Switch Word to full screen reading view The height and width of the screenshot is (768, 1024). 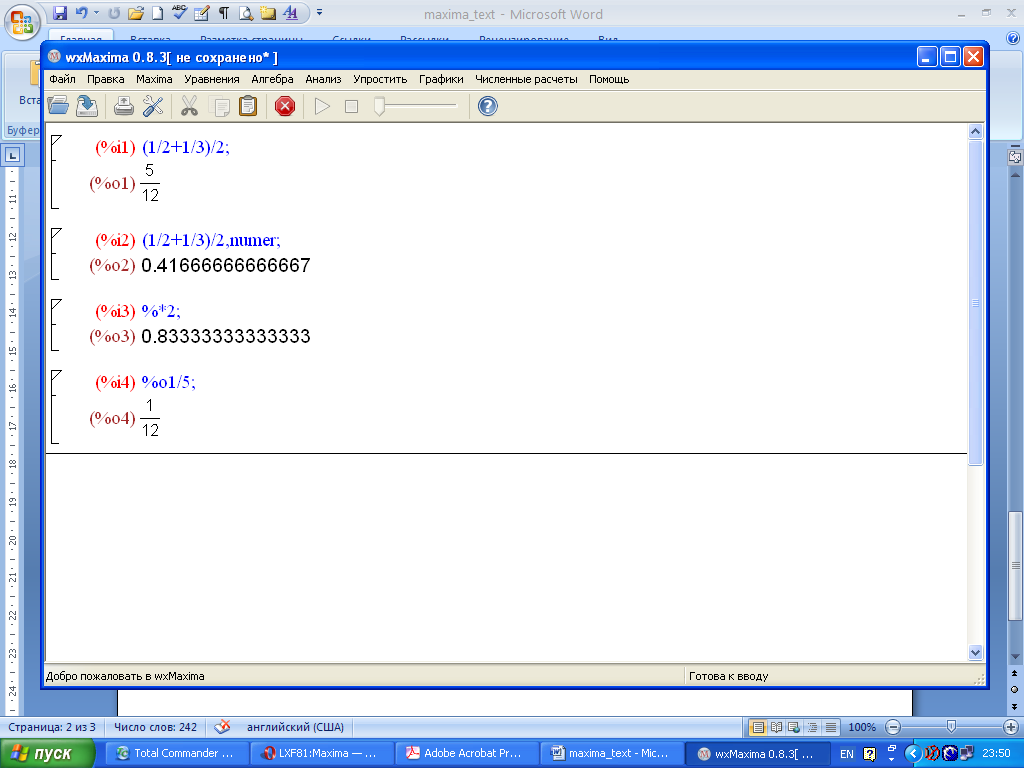[776, 727]
